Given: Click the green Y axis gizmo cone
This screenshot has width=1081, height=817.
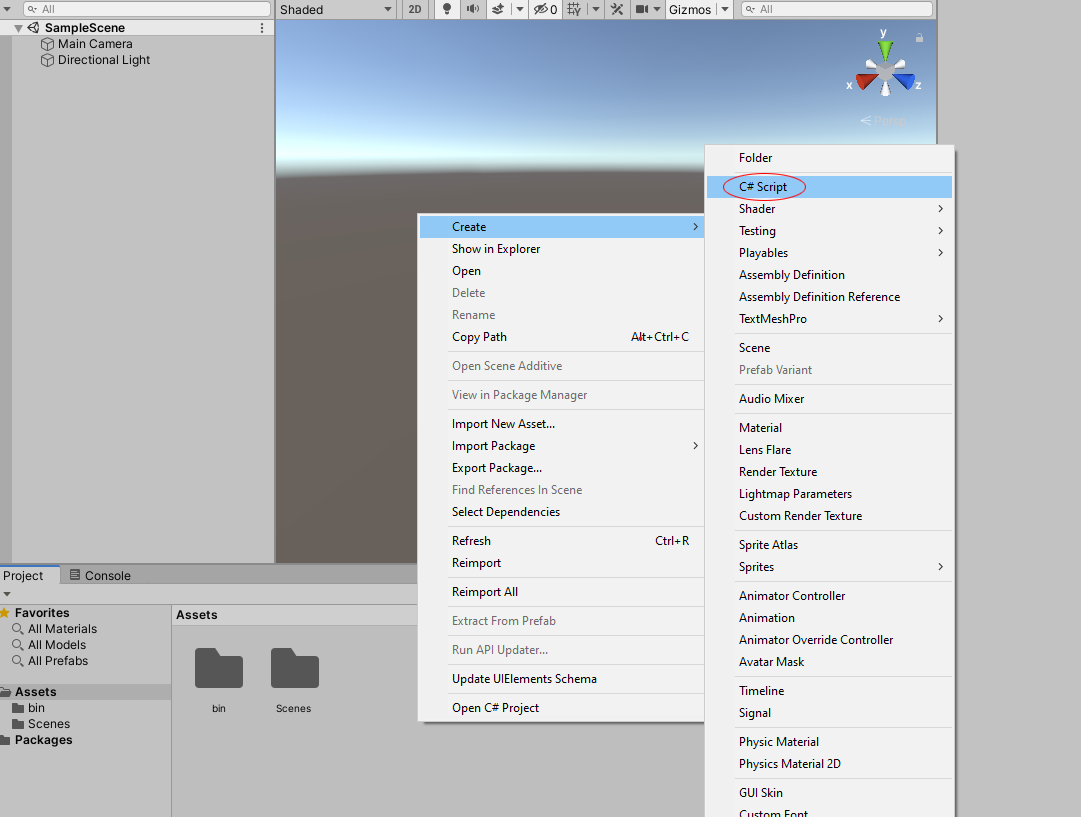Looking at the screenshot, I should point(885,50).
